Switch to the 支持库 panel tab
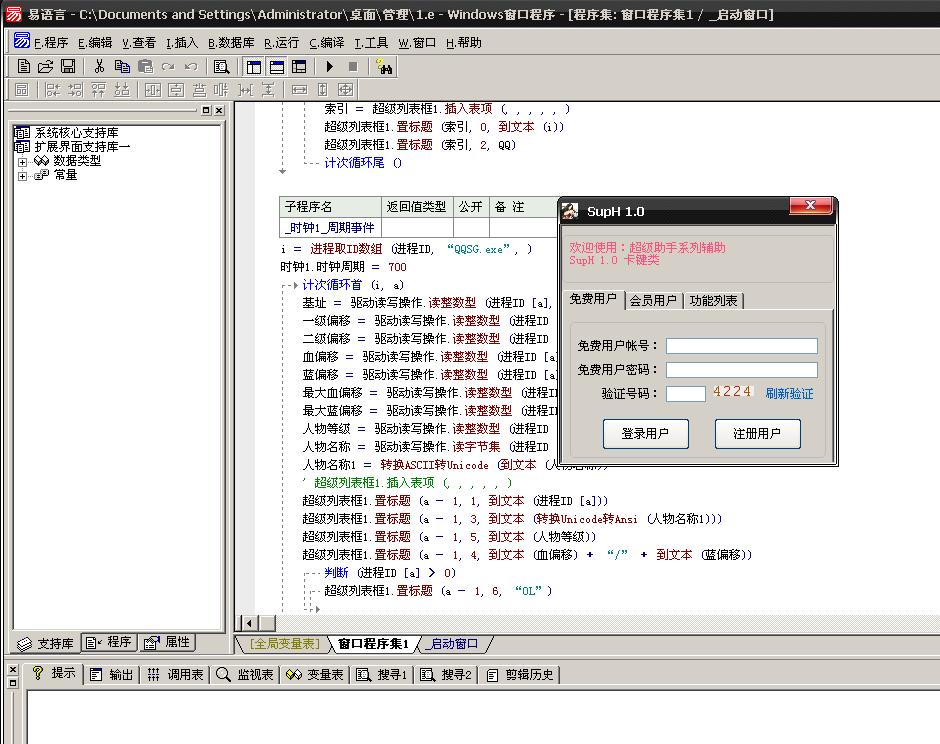Image resolution: width=940 pixels, height=744 pixels. click(45, 643)
